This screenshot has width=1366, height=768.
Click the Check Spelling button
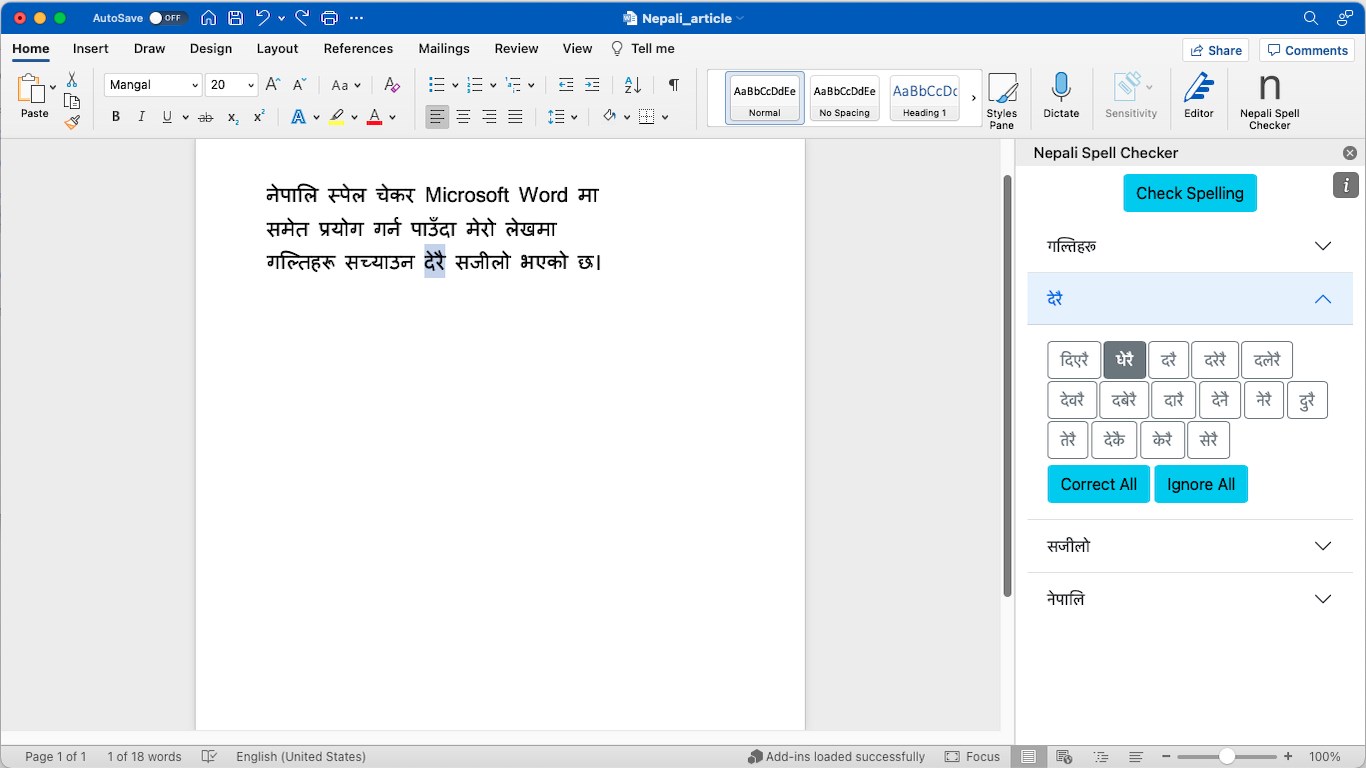coord(1190,193)
